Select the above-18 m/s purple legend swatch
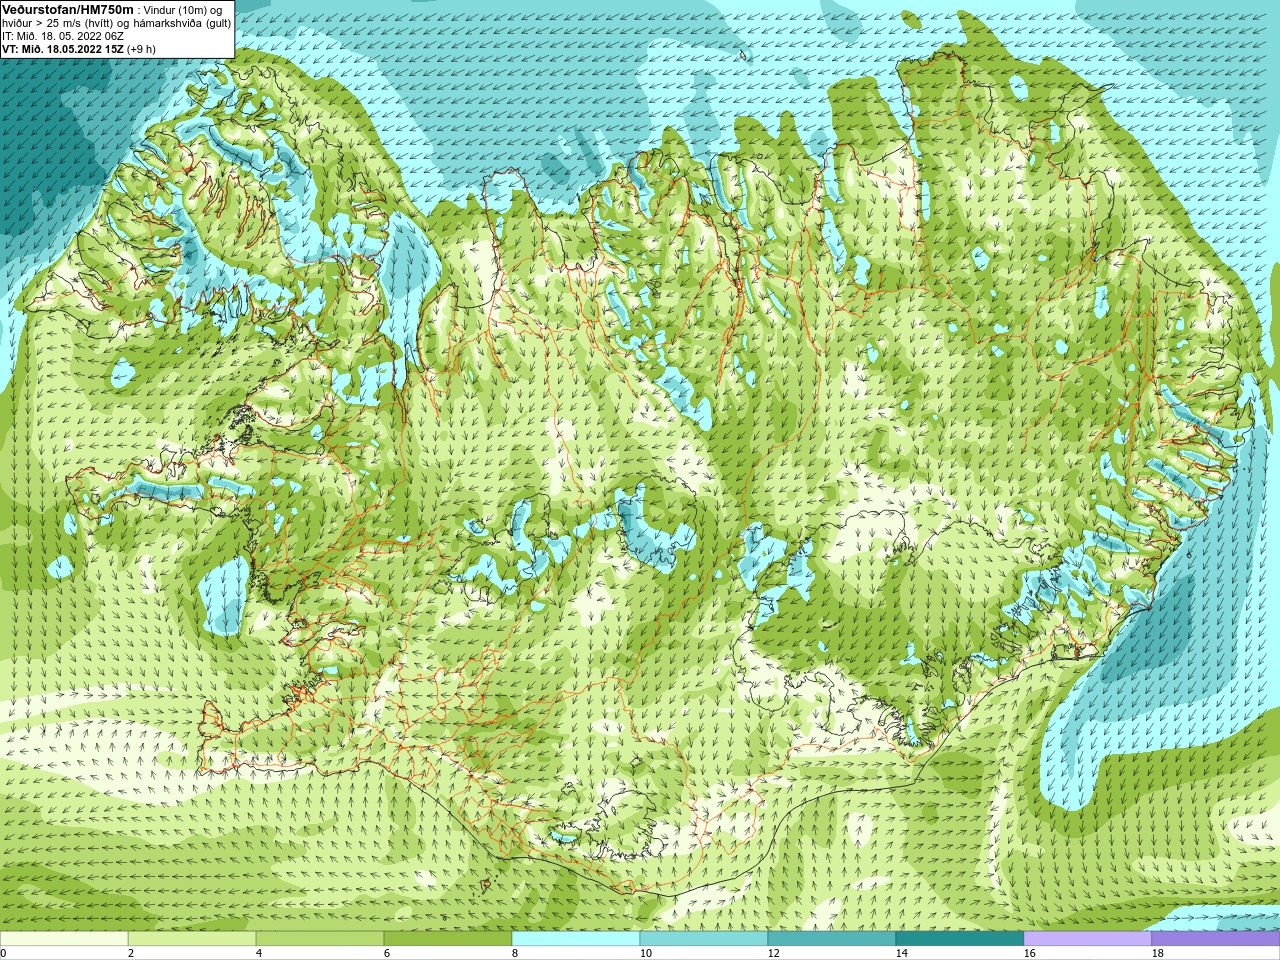The height and width of the screenshot is (960, 1280). pos(1216,939)
